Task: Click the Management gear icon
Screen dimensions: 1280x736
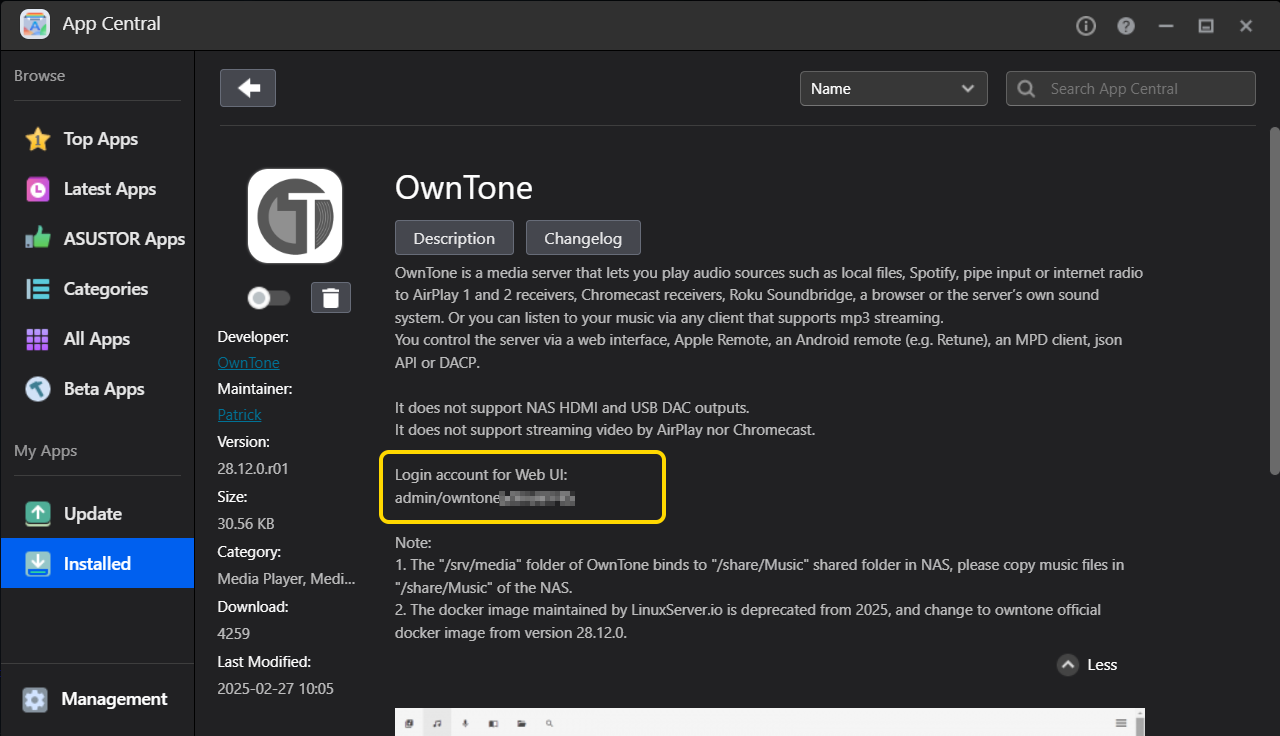Action: pos(35,699)
